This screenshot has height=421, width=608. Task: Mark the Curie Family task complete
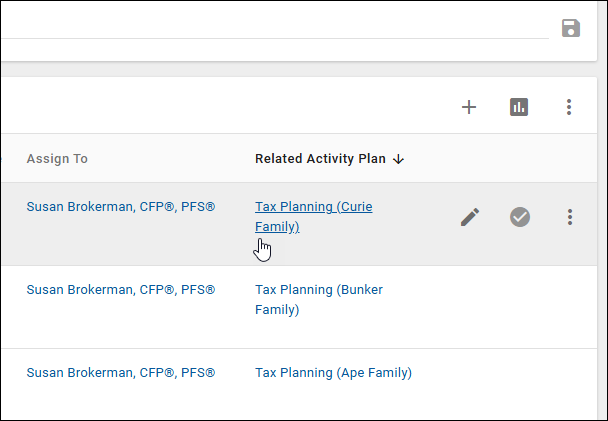[520, 217]
